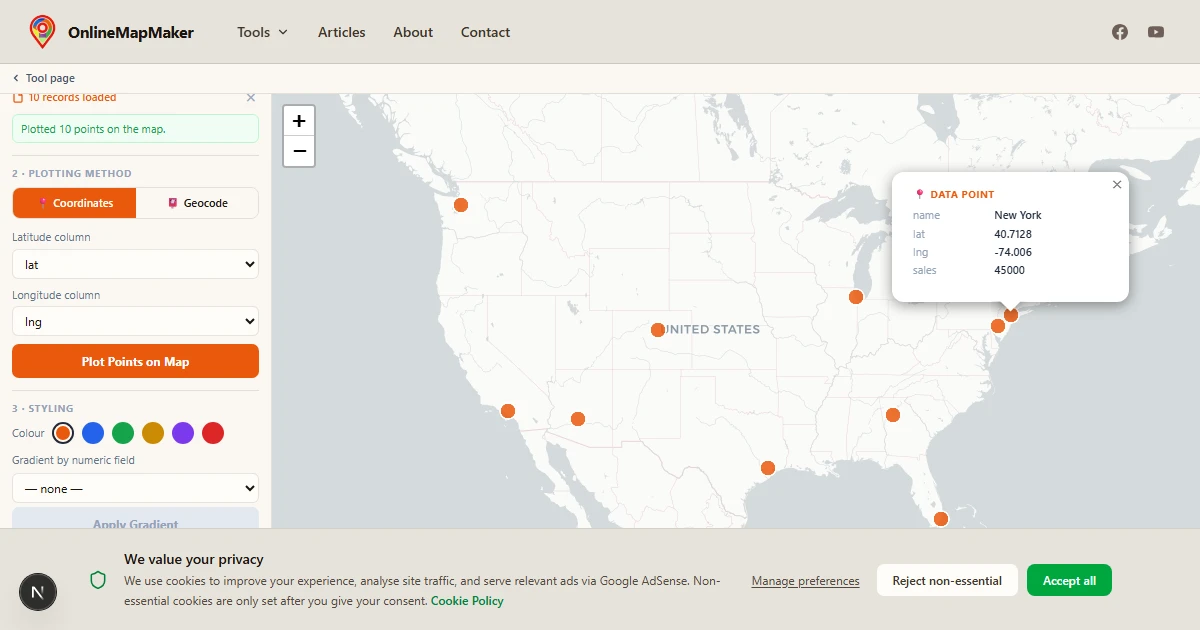Click the OnlineMapMaker brand name

(x=131, y=32)
